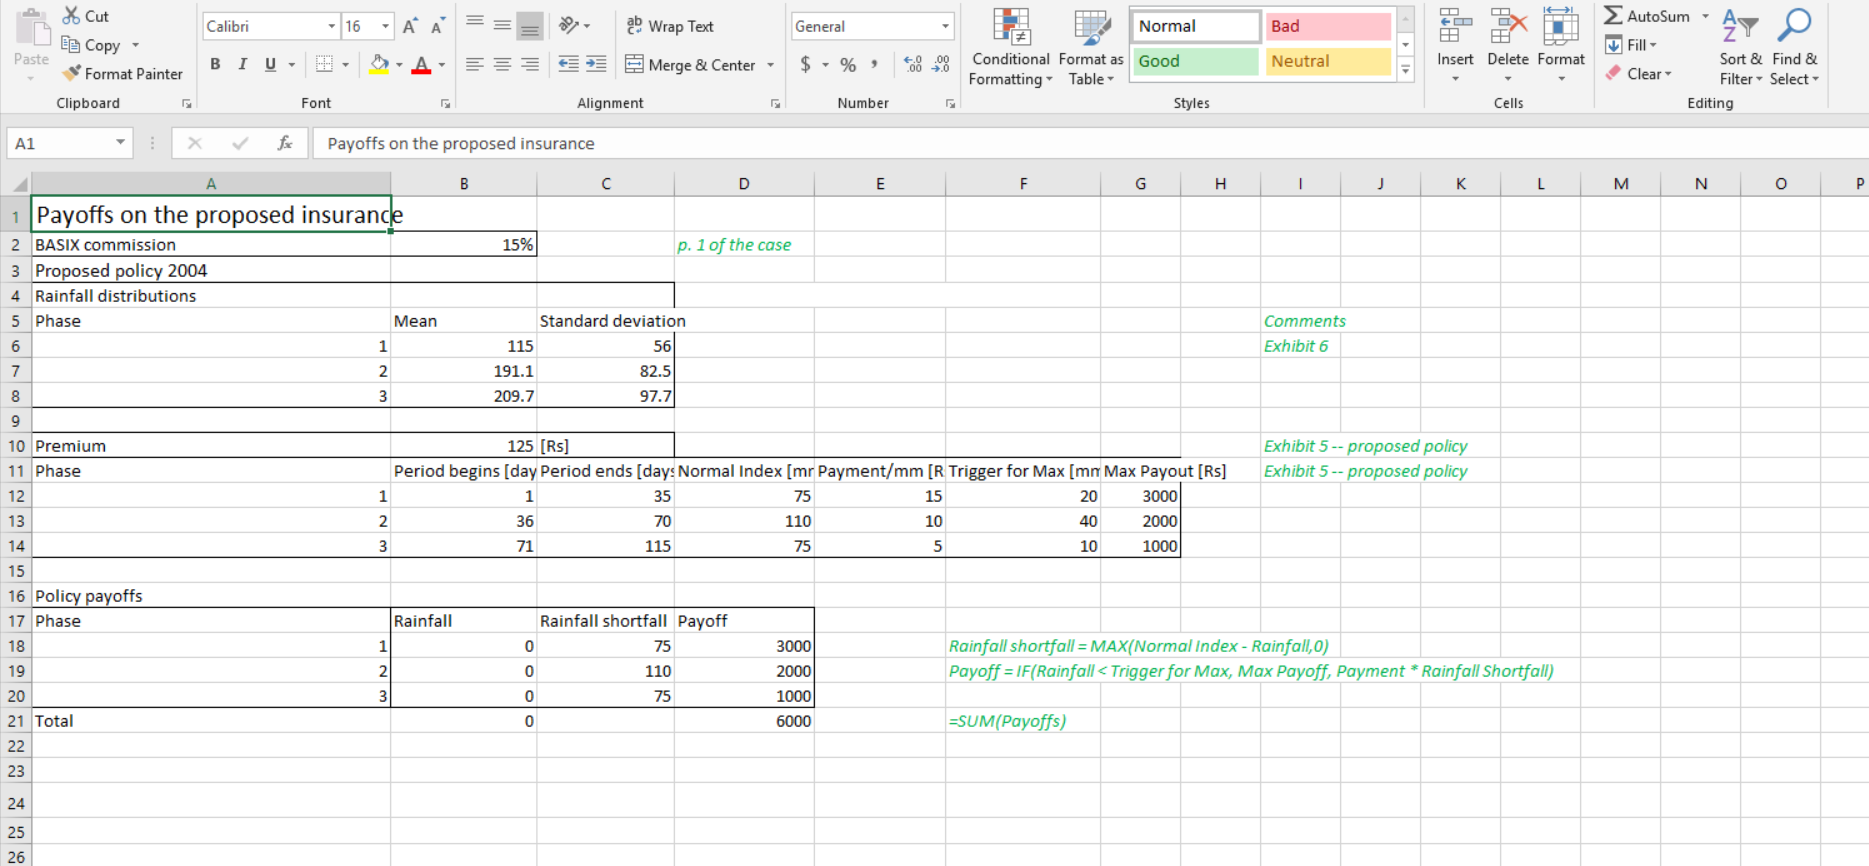The width and height of the screenshot is (1869, 866).
Task: Open the Calibri font name dropdown
Action: pyautogui.click(x=332, y=26)
